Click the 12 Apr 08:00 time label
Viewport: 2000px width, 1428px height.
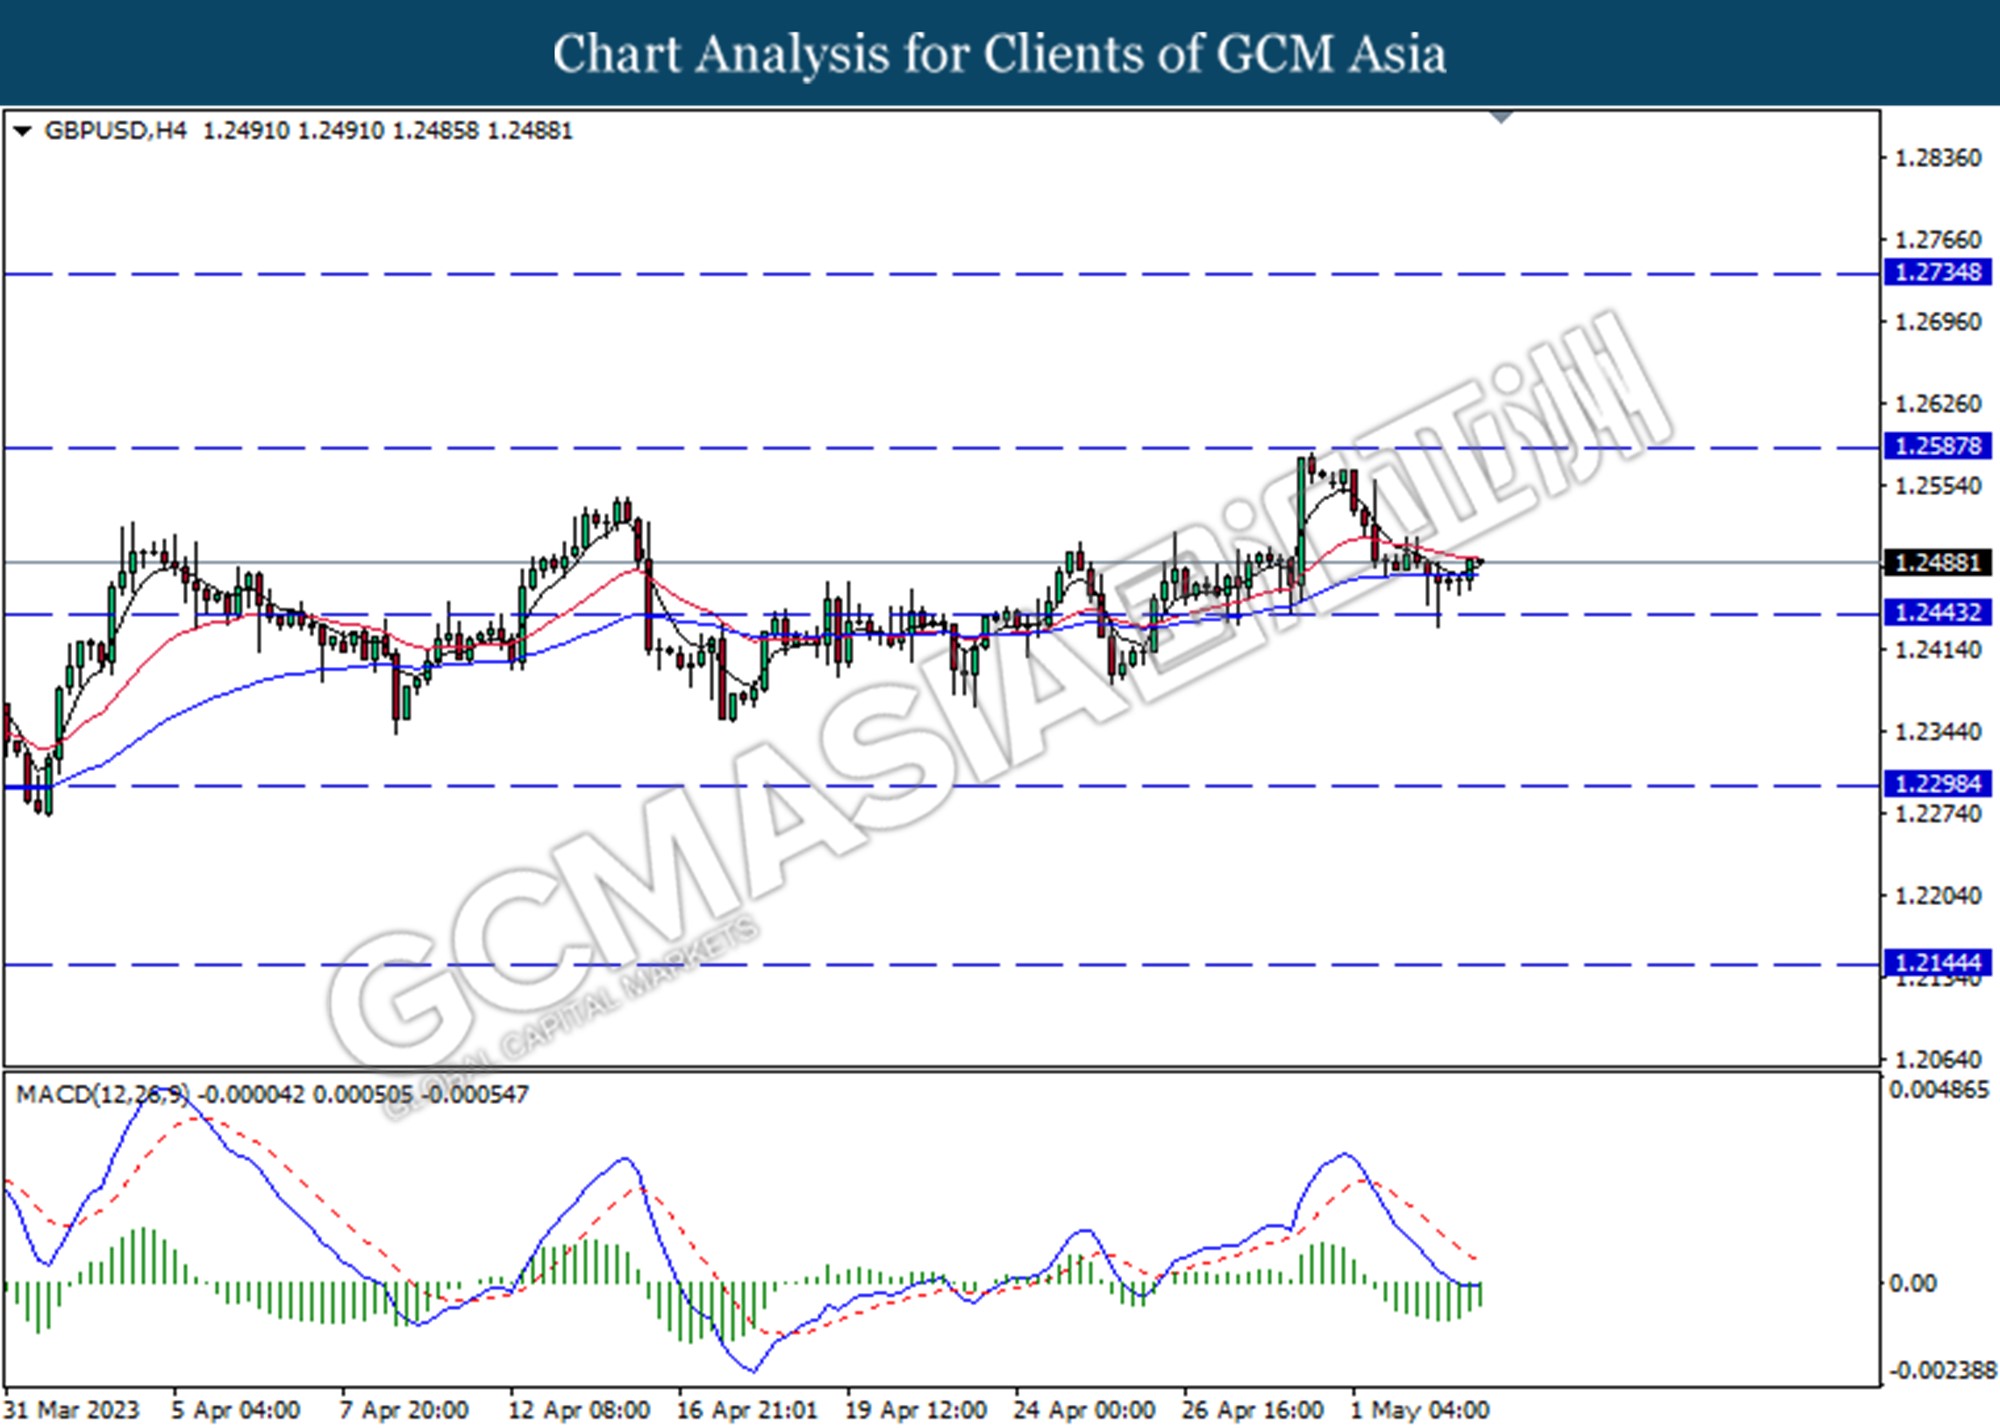[579, 1410]
